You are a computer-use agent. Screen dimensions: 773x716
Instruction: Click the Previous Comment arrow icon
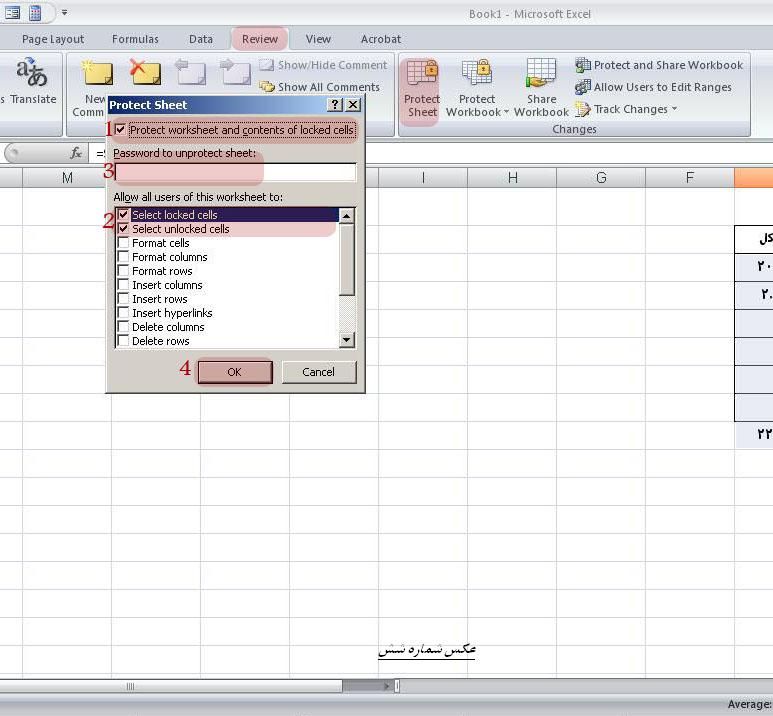point(191,72)
